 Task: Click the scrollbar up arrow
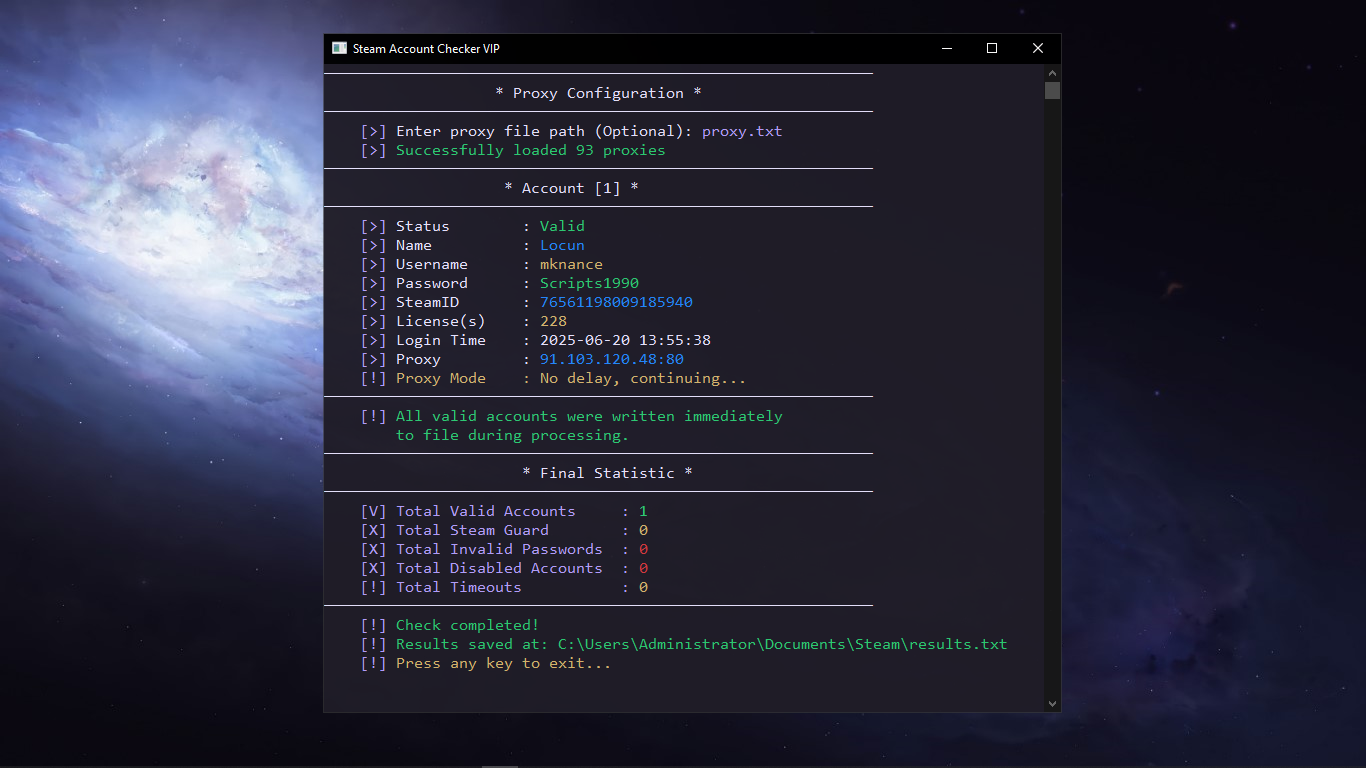[1052, 72]
